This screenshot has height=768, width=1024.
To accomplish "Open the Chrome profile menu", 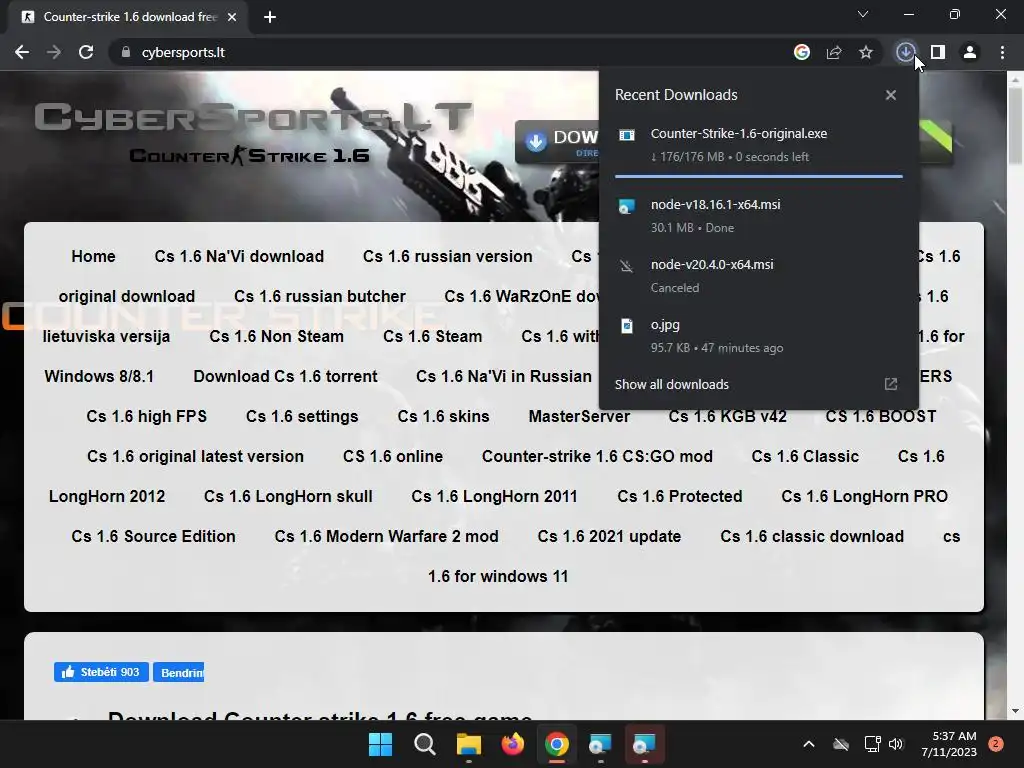I will (x=970, y=52).
